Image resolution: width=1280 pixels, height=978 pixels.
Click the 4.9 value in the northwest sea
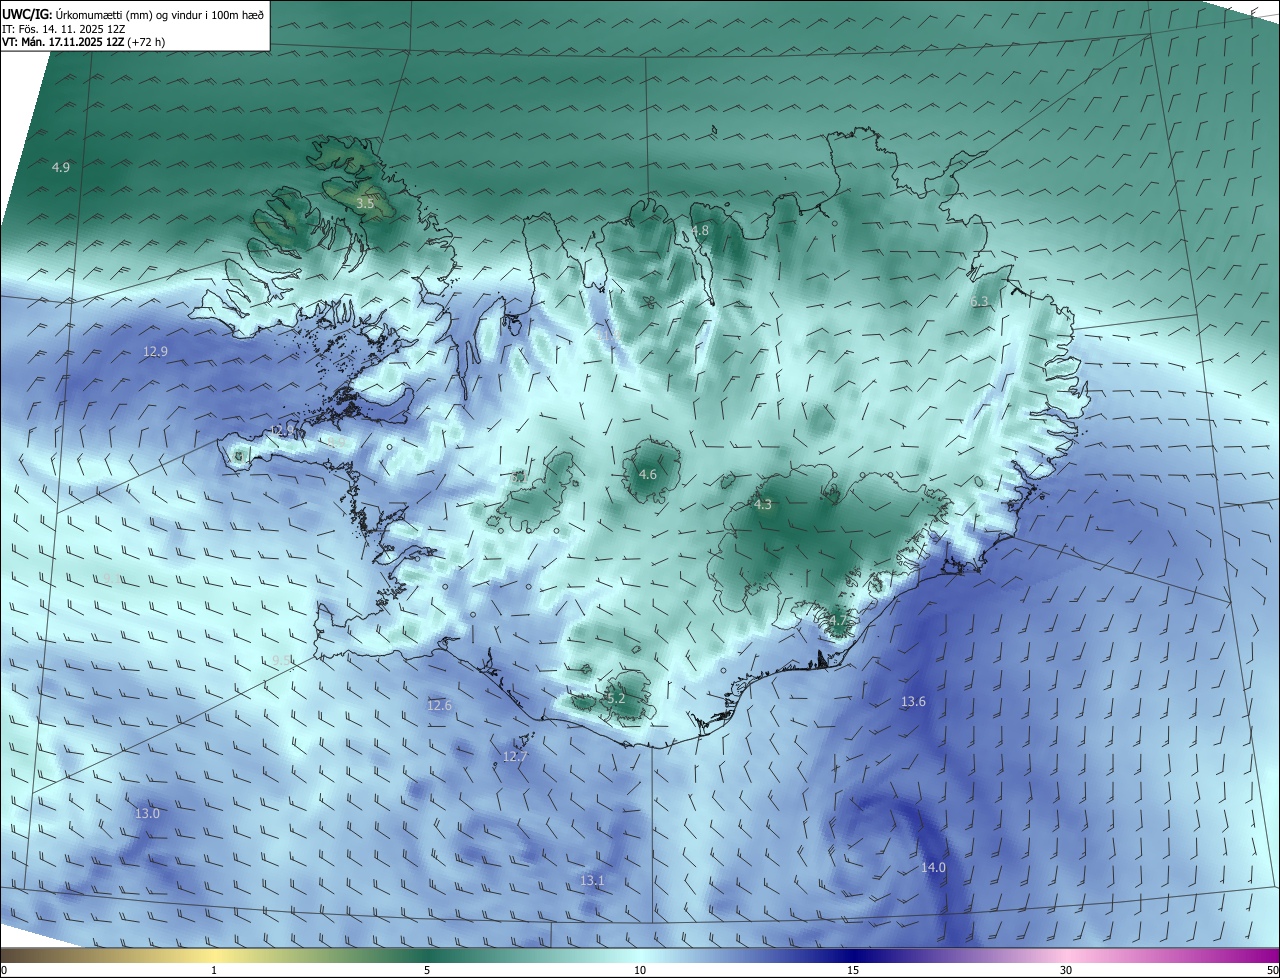point(61,167)
